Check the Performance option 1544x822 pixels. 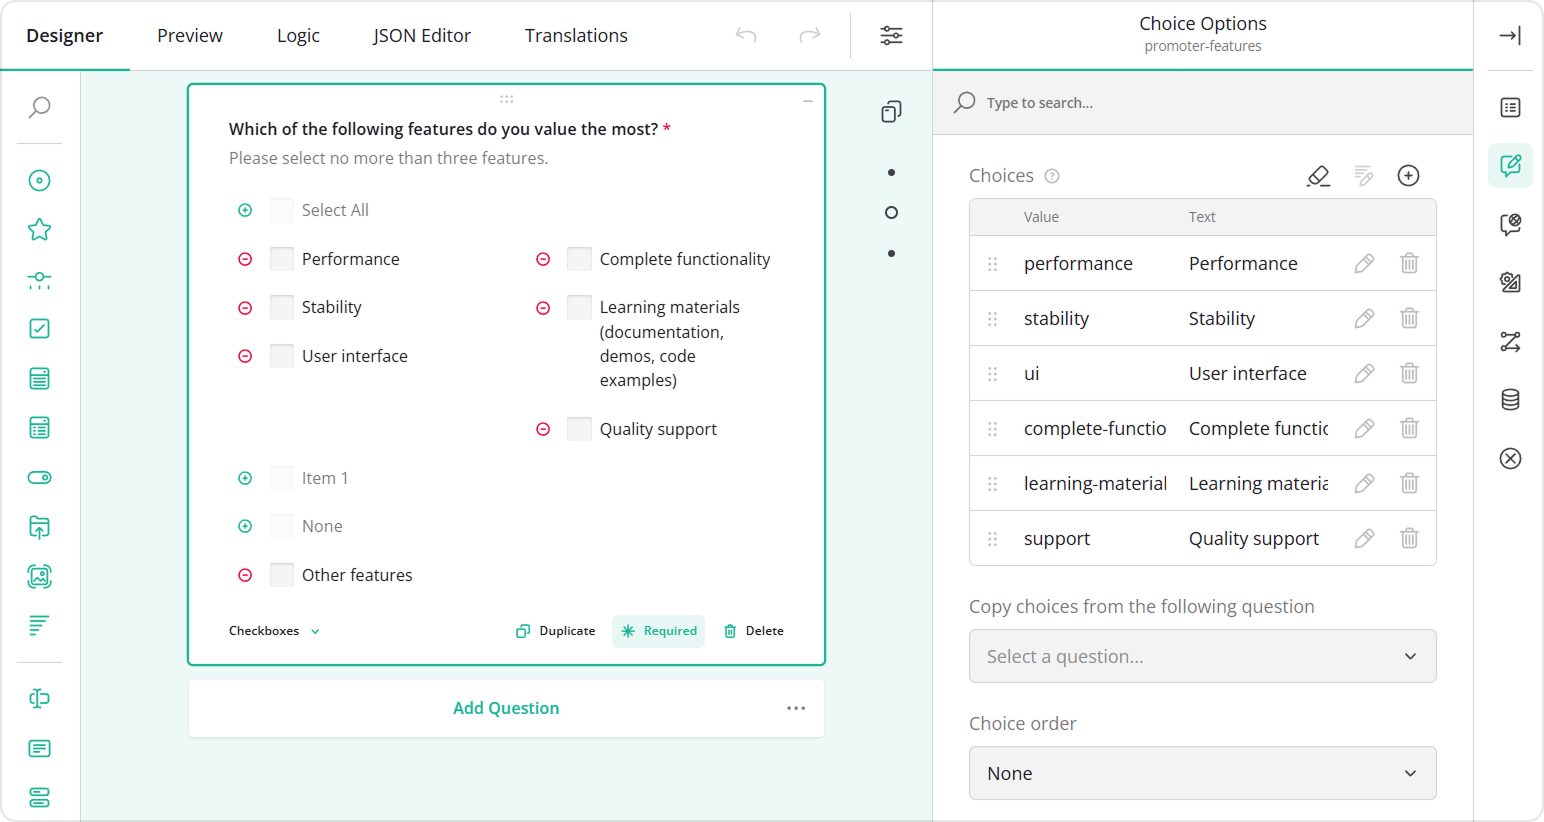281,258
